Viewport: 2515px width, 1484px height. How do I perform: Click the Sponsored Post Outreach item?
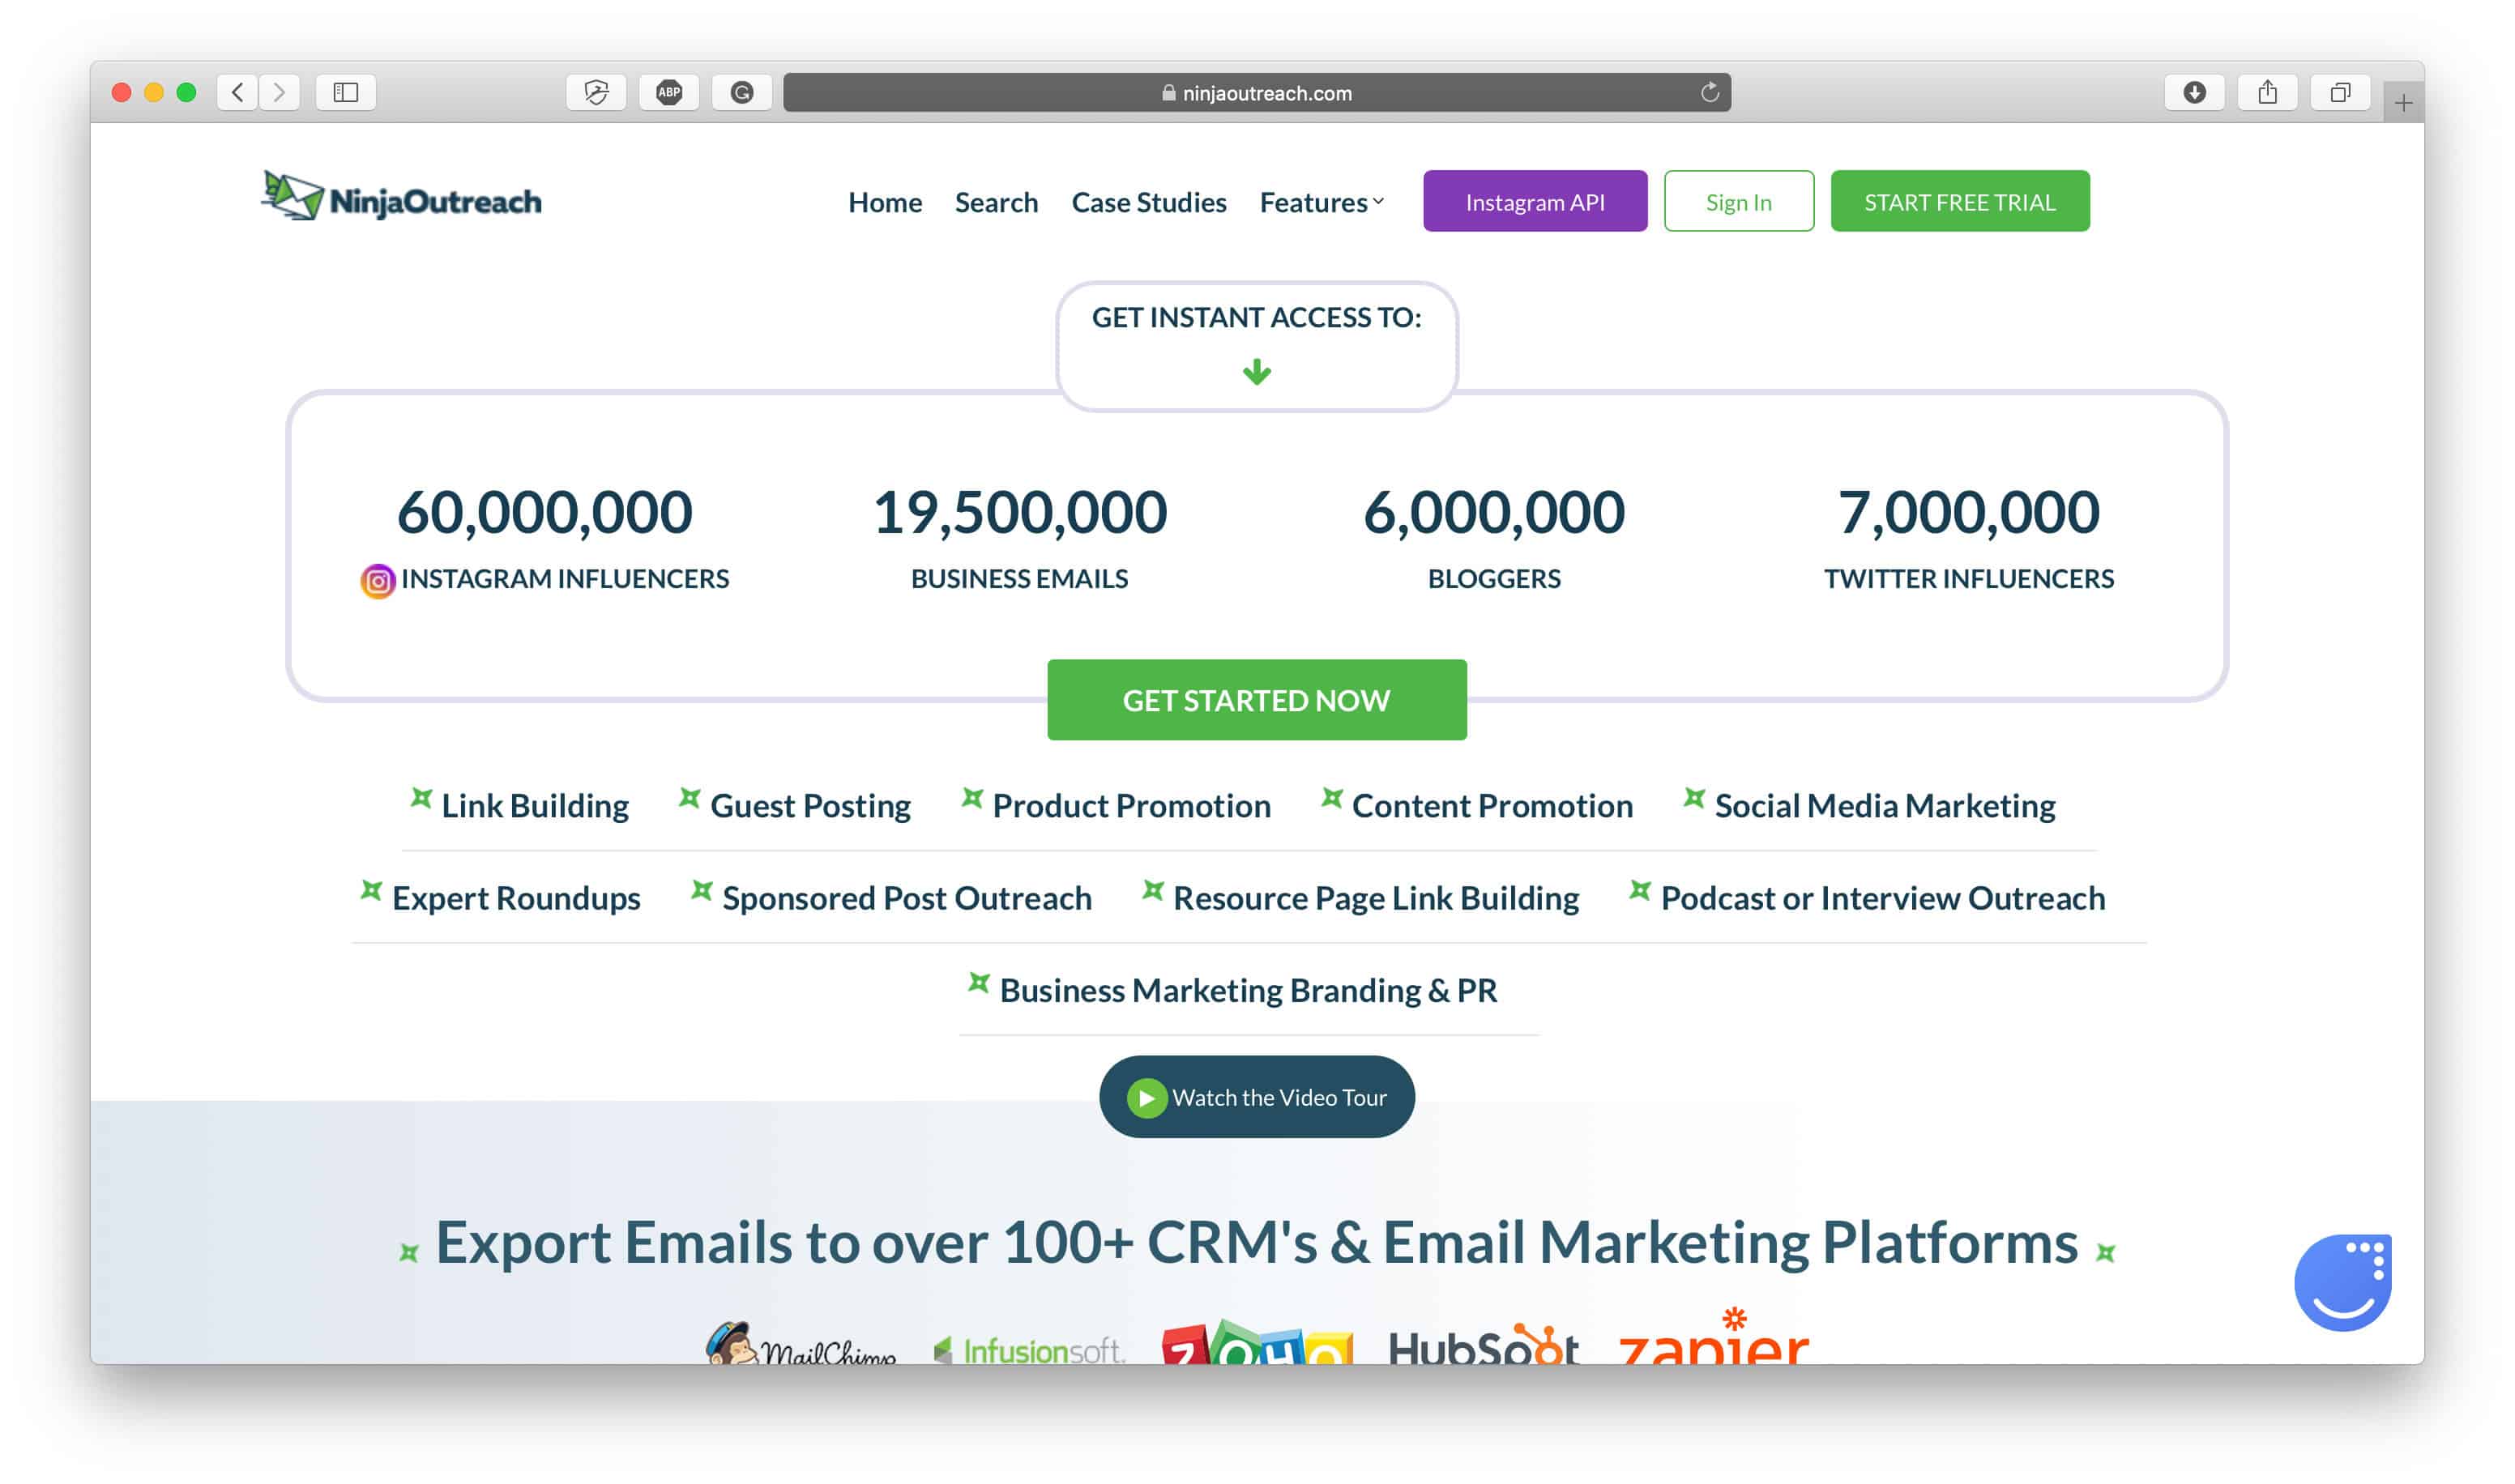tap(892, 897)
